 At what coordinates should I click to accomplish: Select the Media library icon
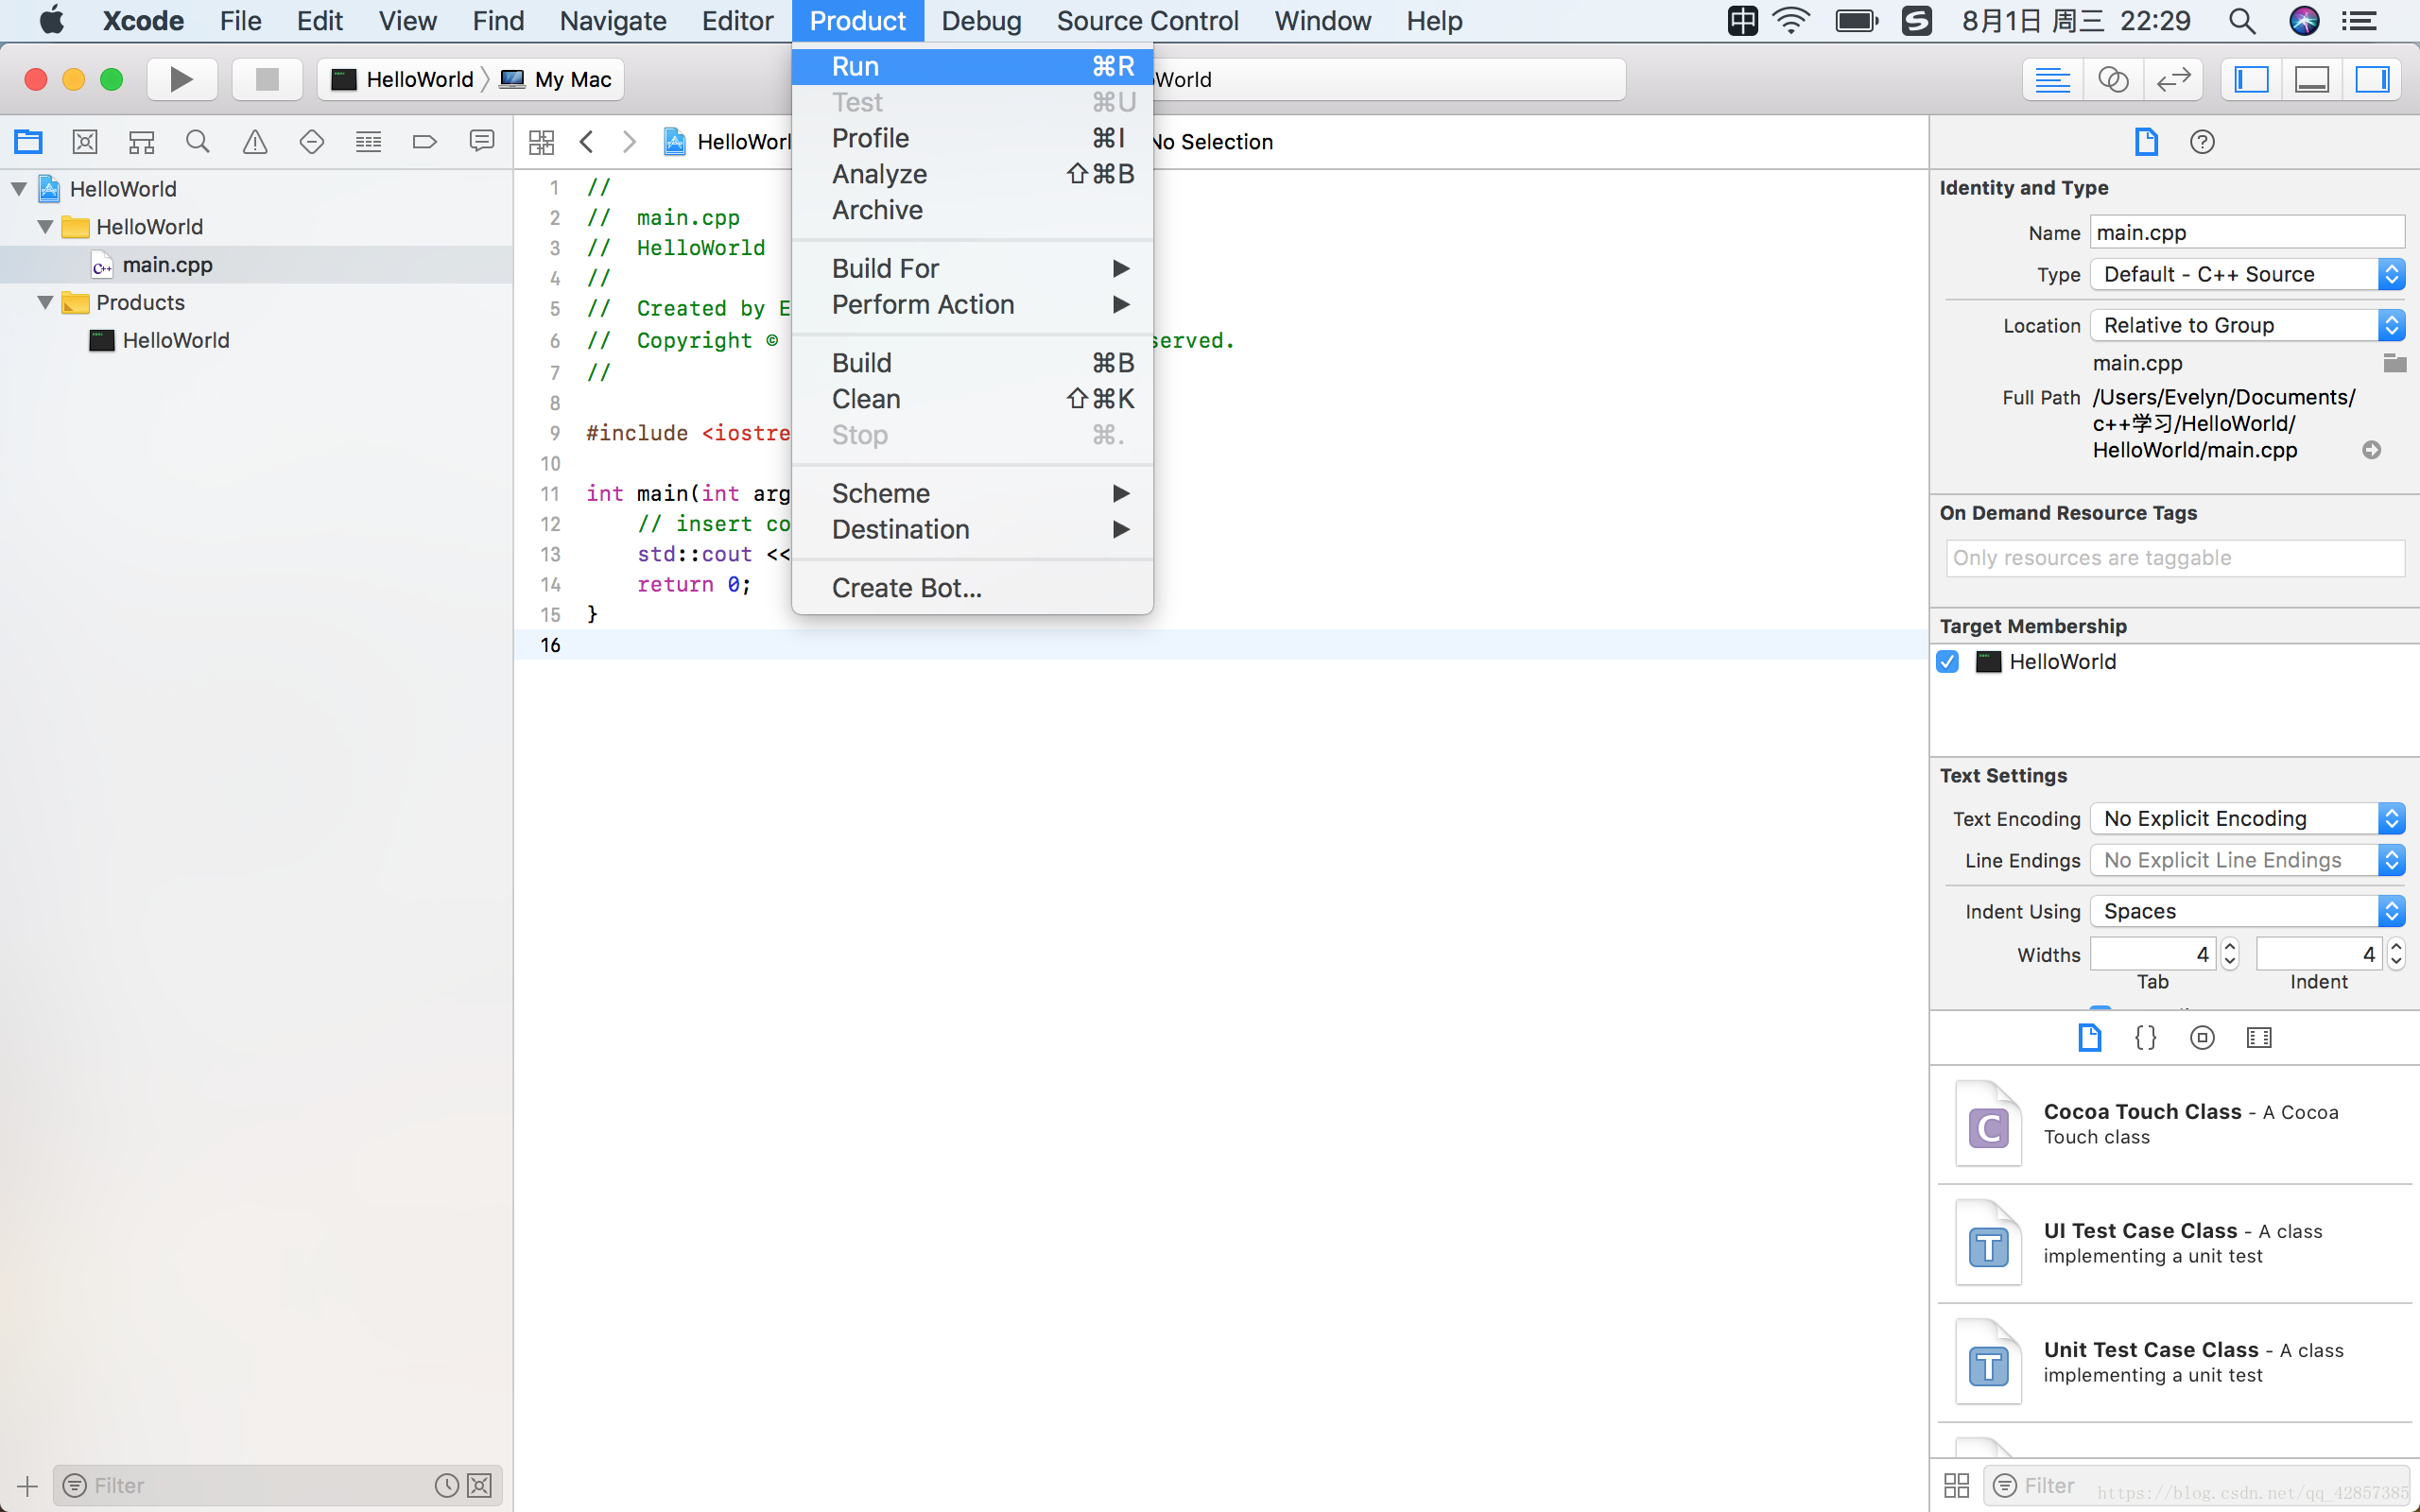pyautogui.click(x=2259, y=1038)
